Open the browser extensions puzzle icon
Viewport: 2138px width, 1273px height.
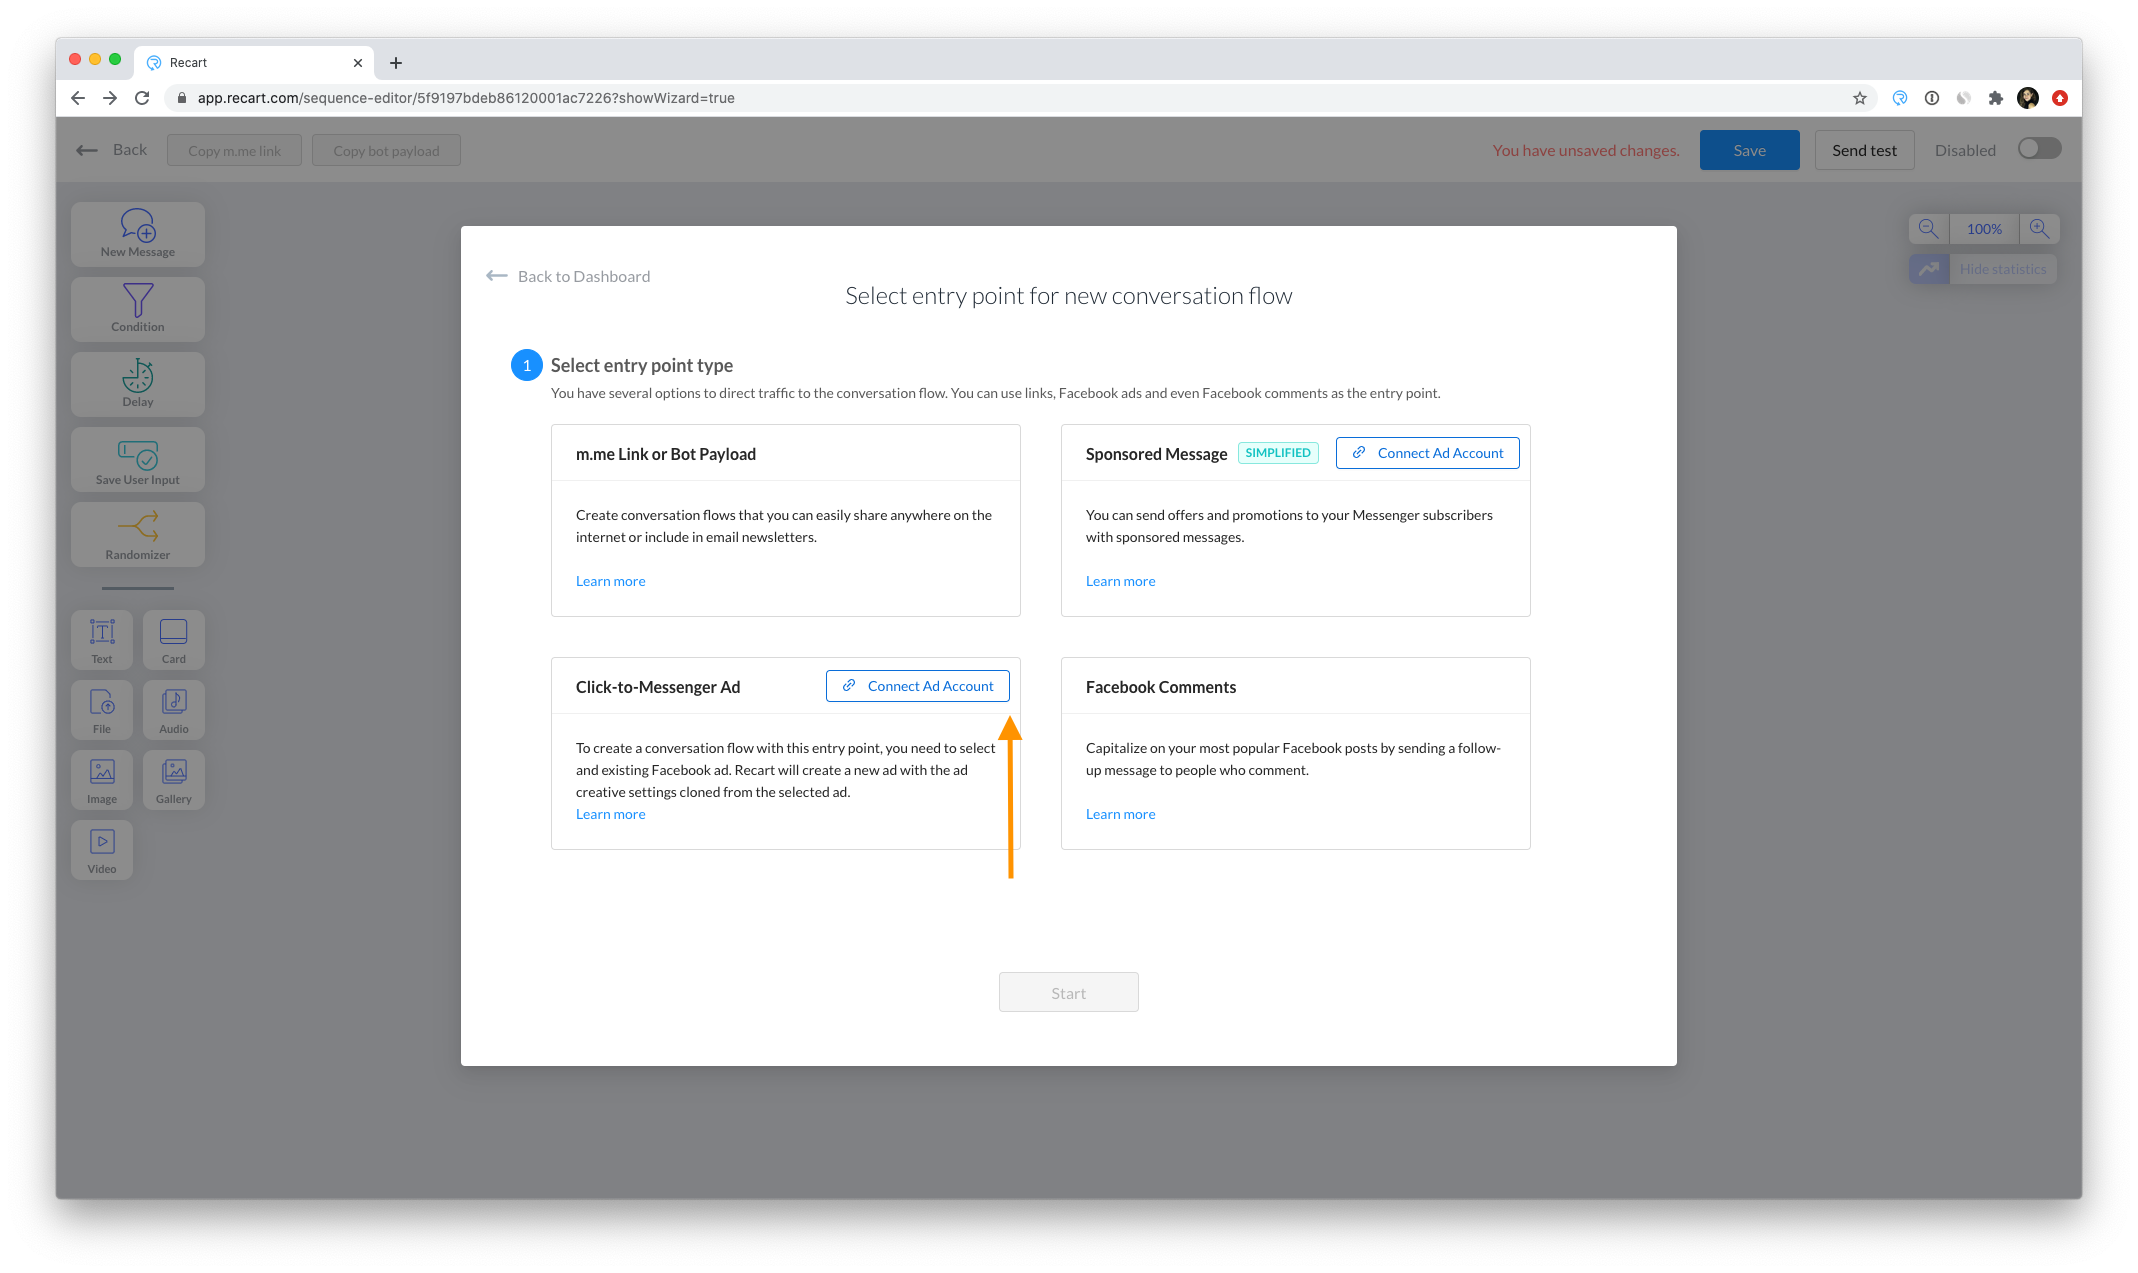(x=1996, y=98)
